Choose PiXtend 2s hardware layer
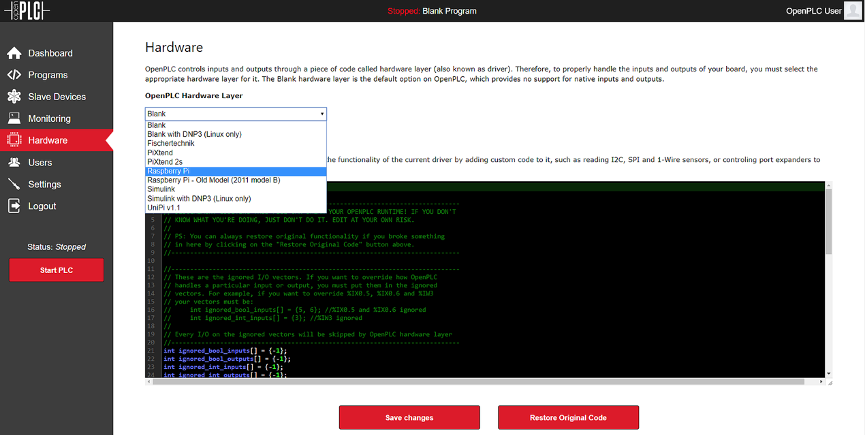Viewport: 866px width, 435px height. tap(166, 161)
